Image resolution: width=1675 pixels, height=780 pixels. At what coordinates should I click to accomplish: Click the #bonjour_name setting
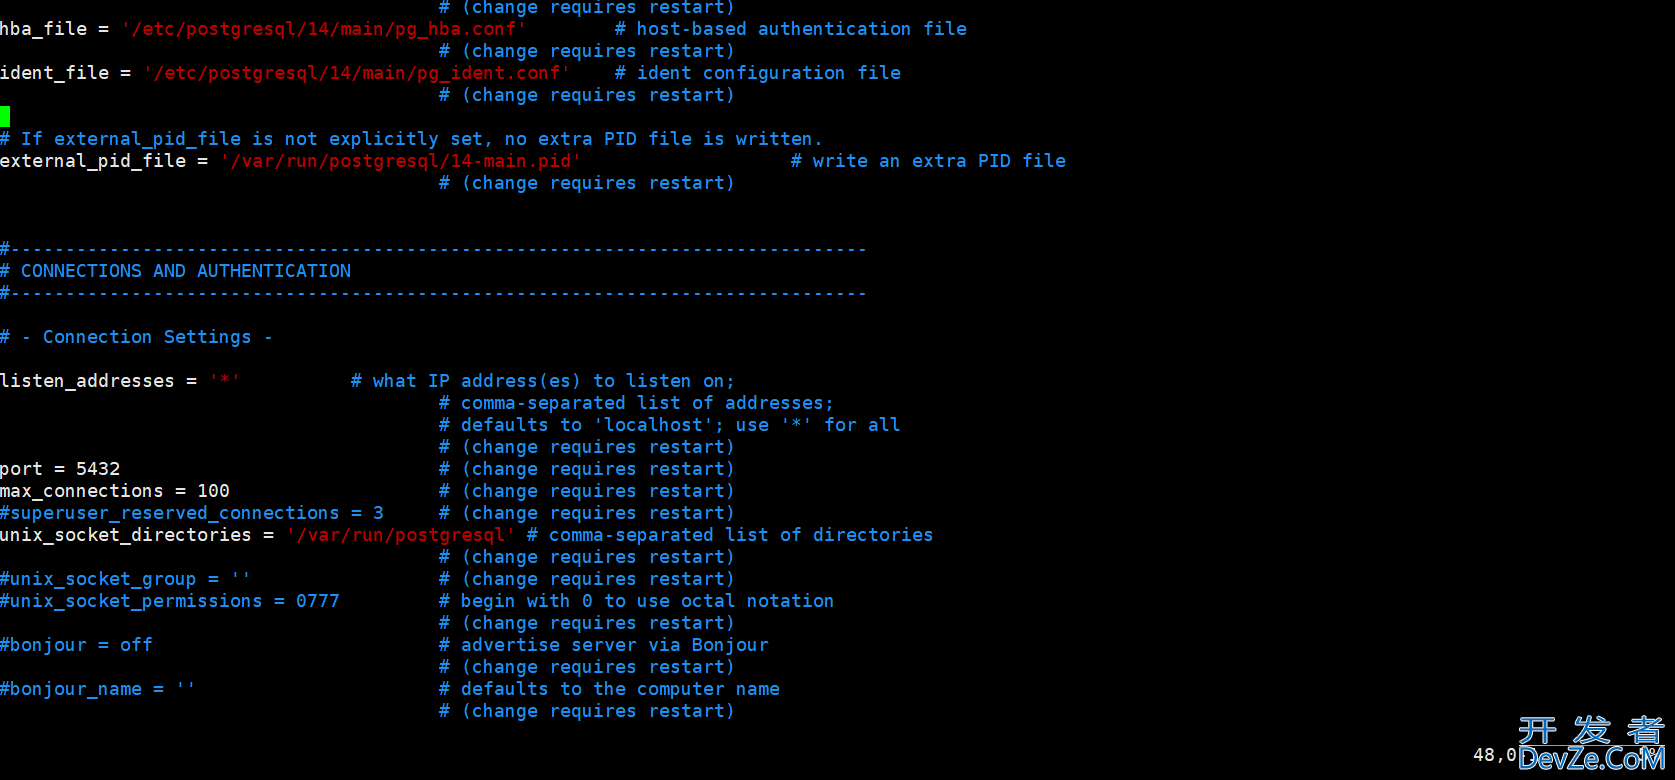[x=98, y=689]
